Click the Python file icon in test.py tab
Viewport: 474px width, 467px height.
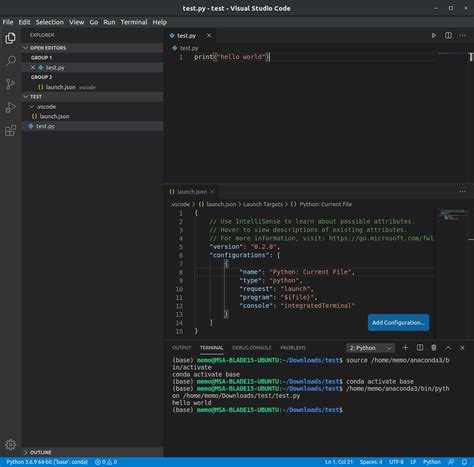point(172,35)
